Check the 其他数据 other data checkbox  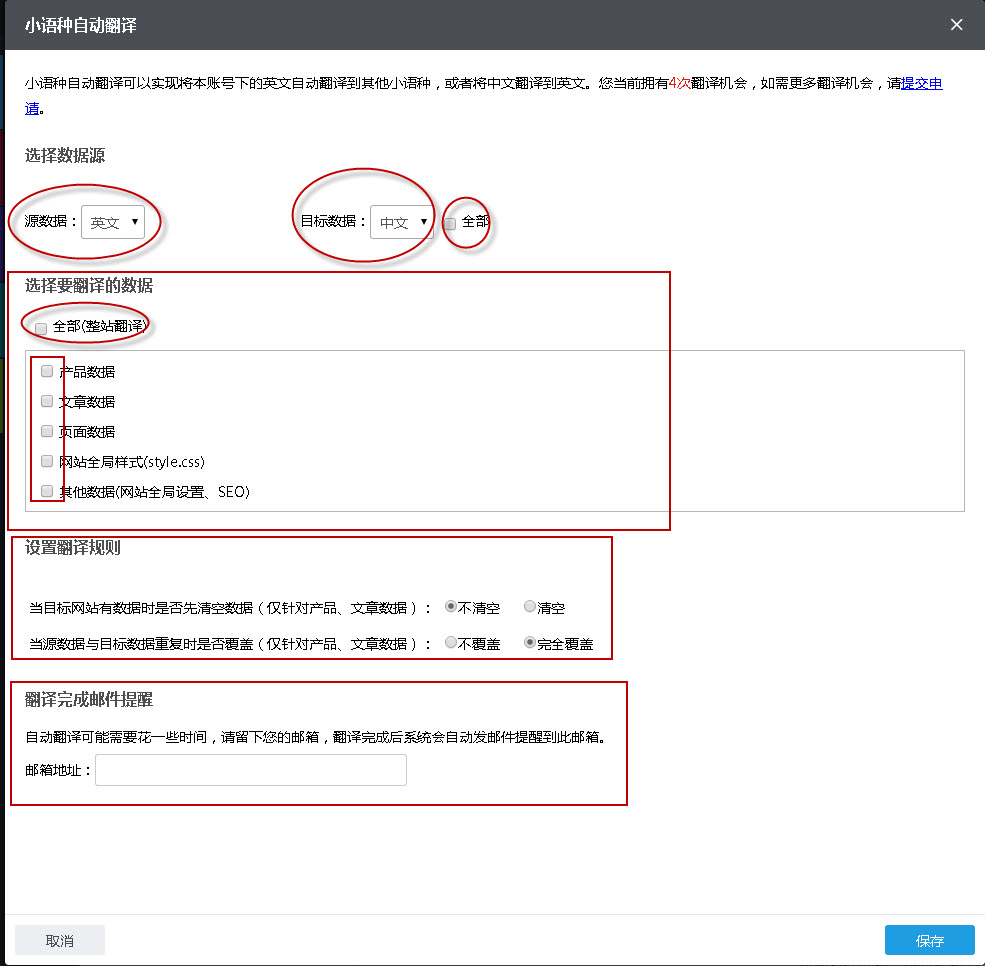pyautogui.click(x=46, y=490)
